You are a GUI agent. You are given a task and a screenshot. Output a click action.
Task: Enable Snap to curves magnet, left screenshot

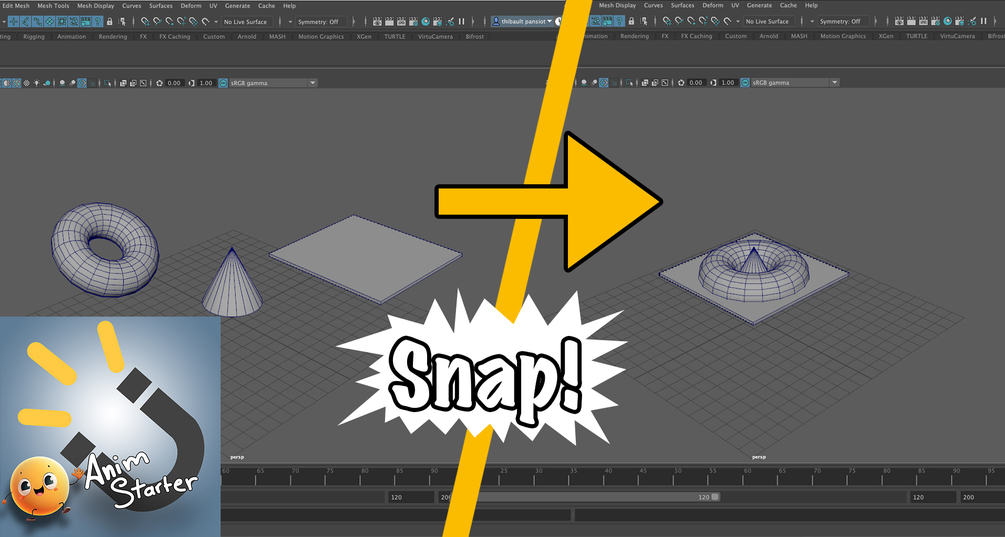pos(157,21)
